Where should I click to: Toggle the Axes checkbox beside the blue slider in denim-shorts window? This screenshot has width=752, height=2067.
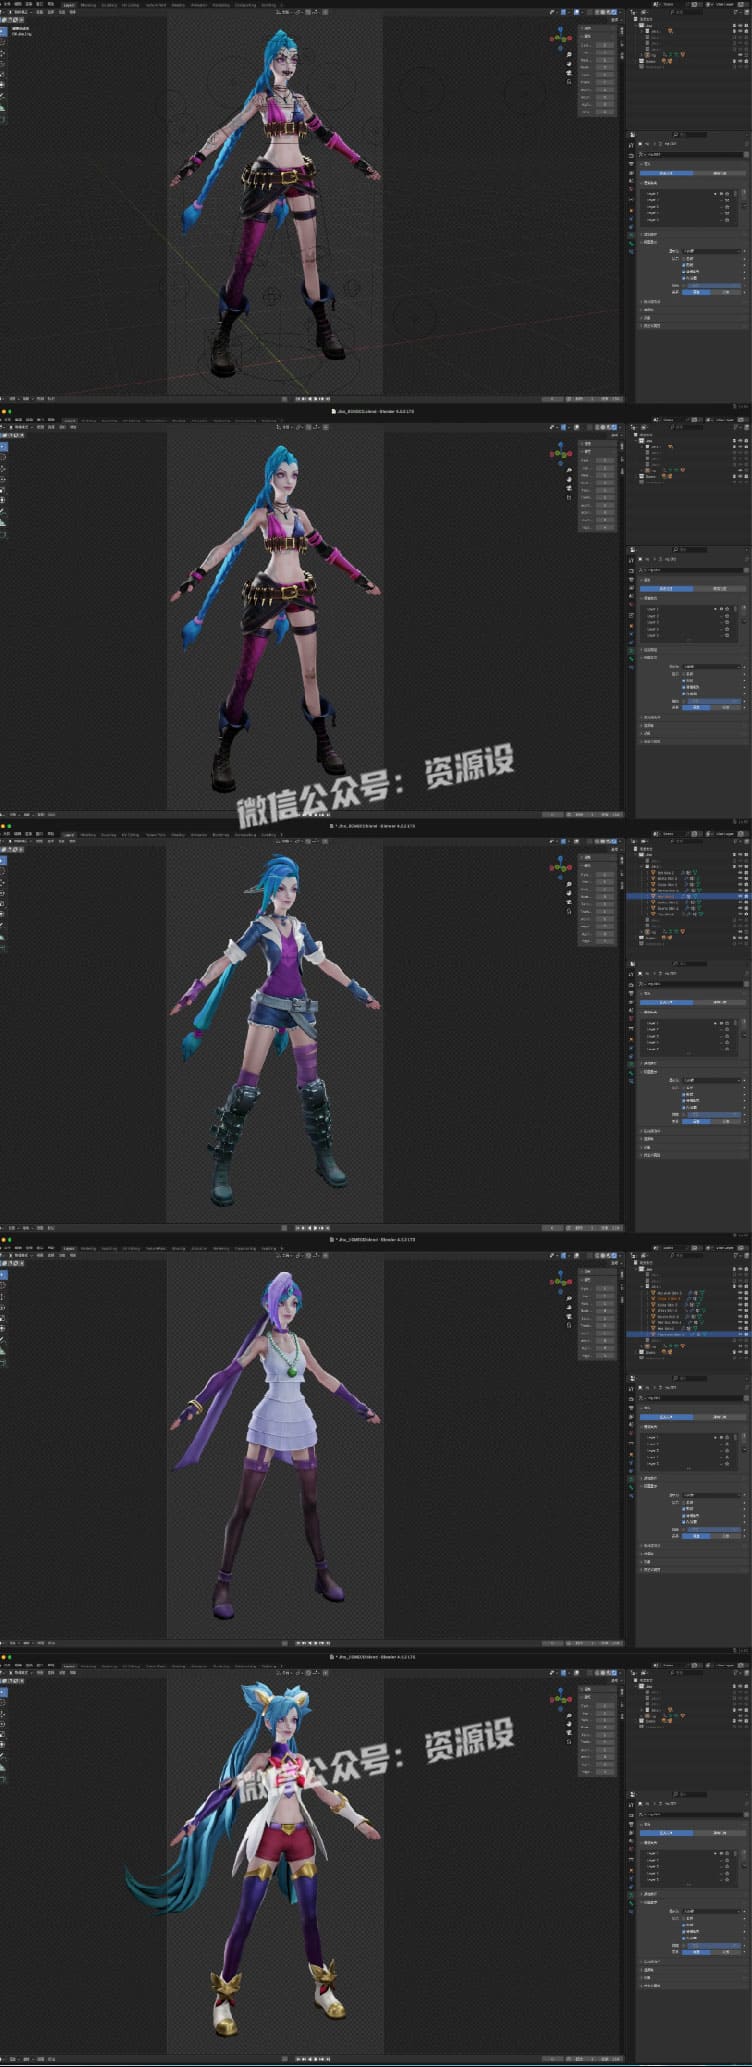click(684, 1115)
